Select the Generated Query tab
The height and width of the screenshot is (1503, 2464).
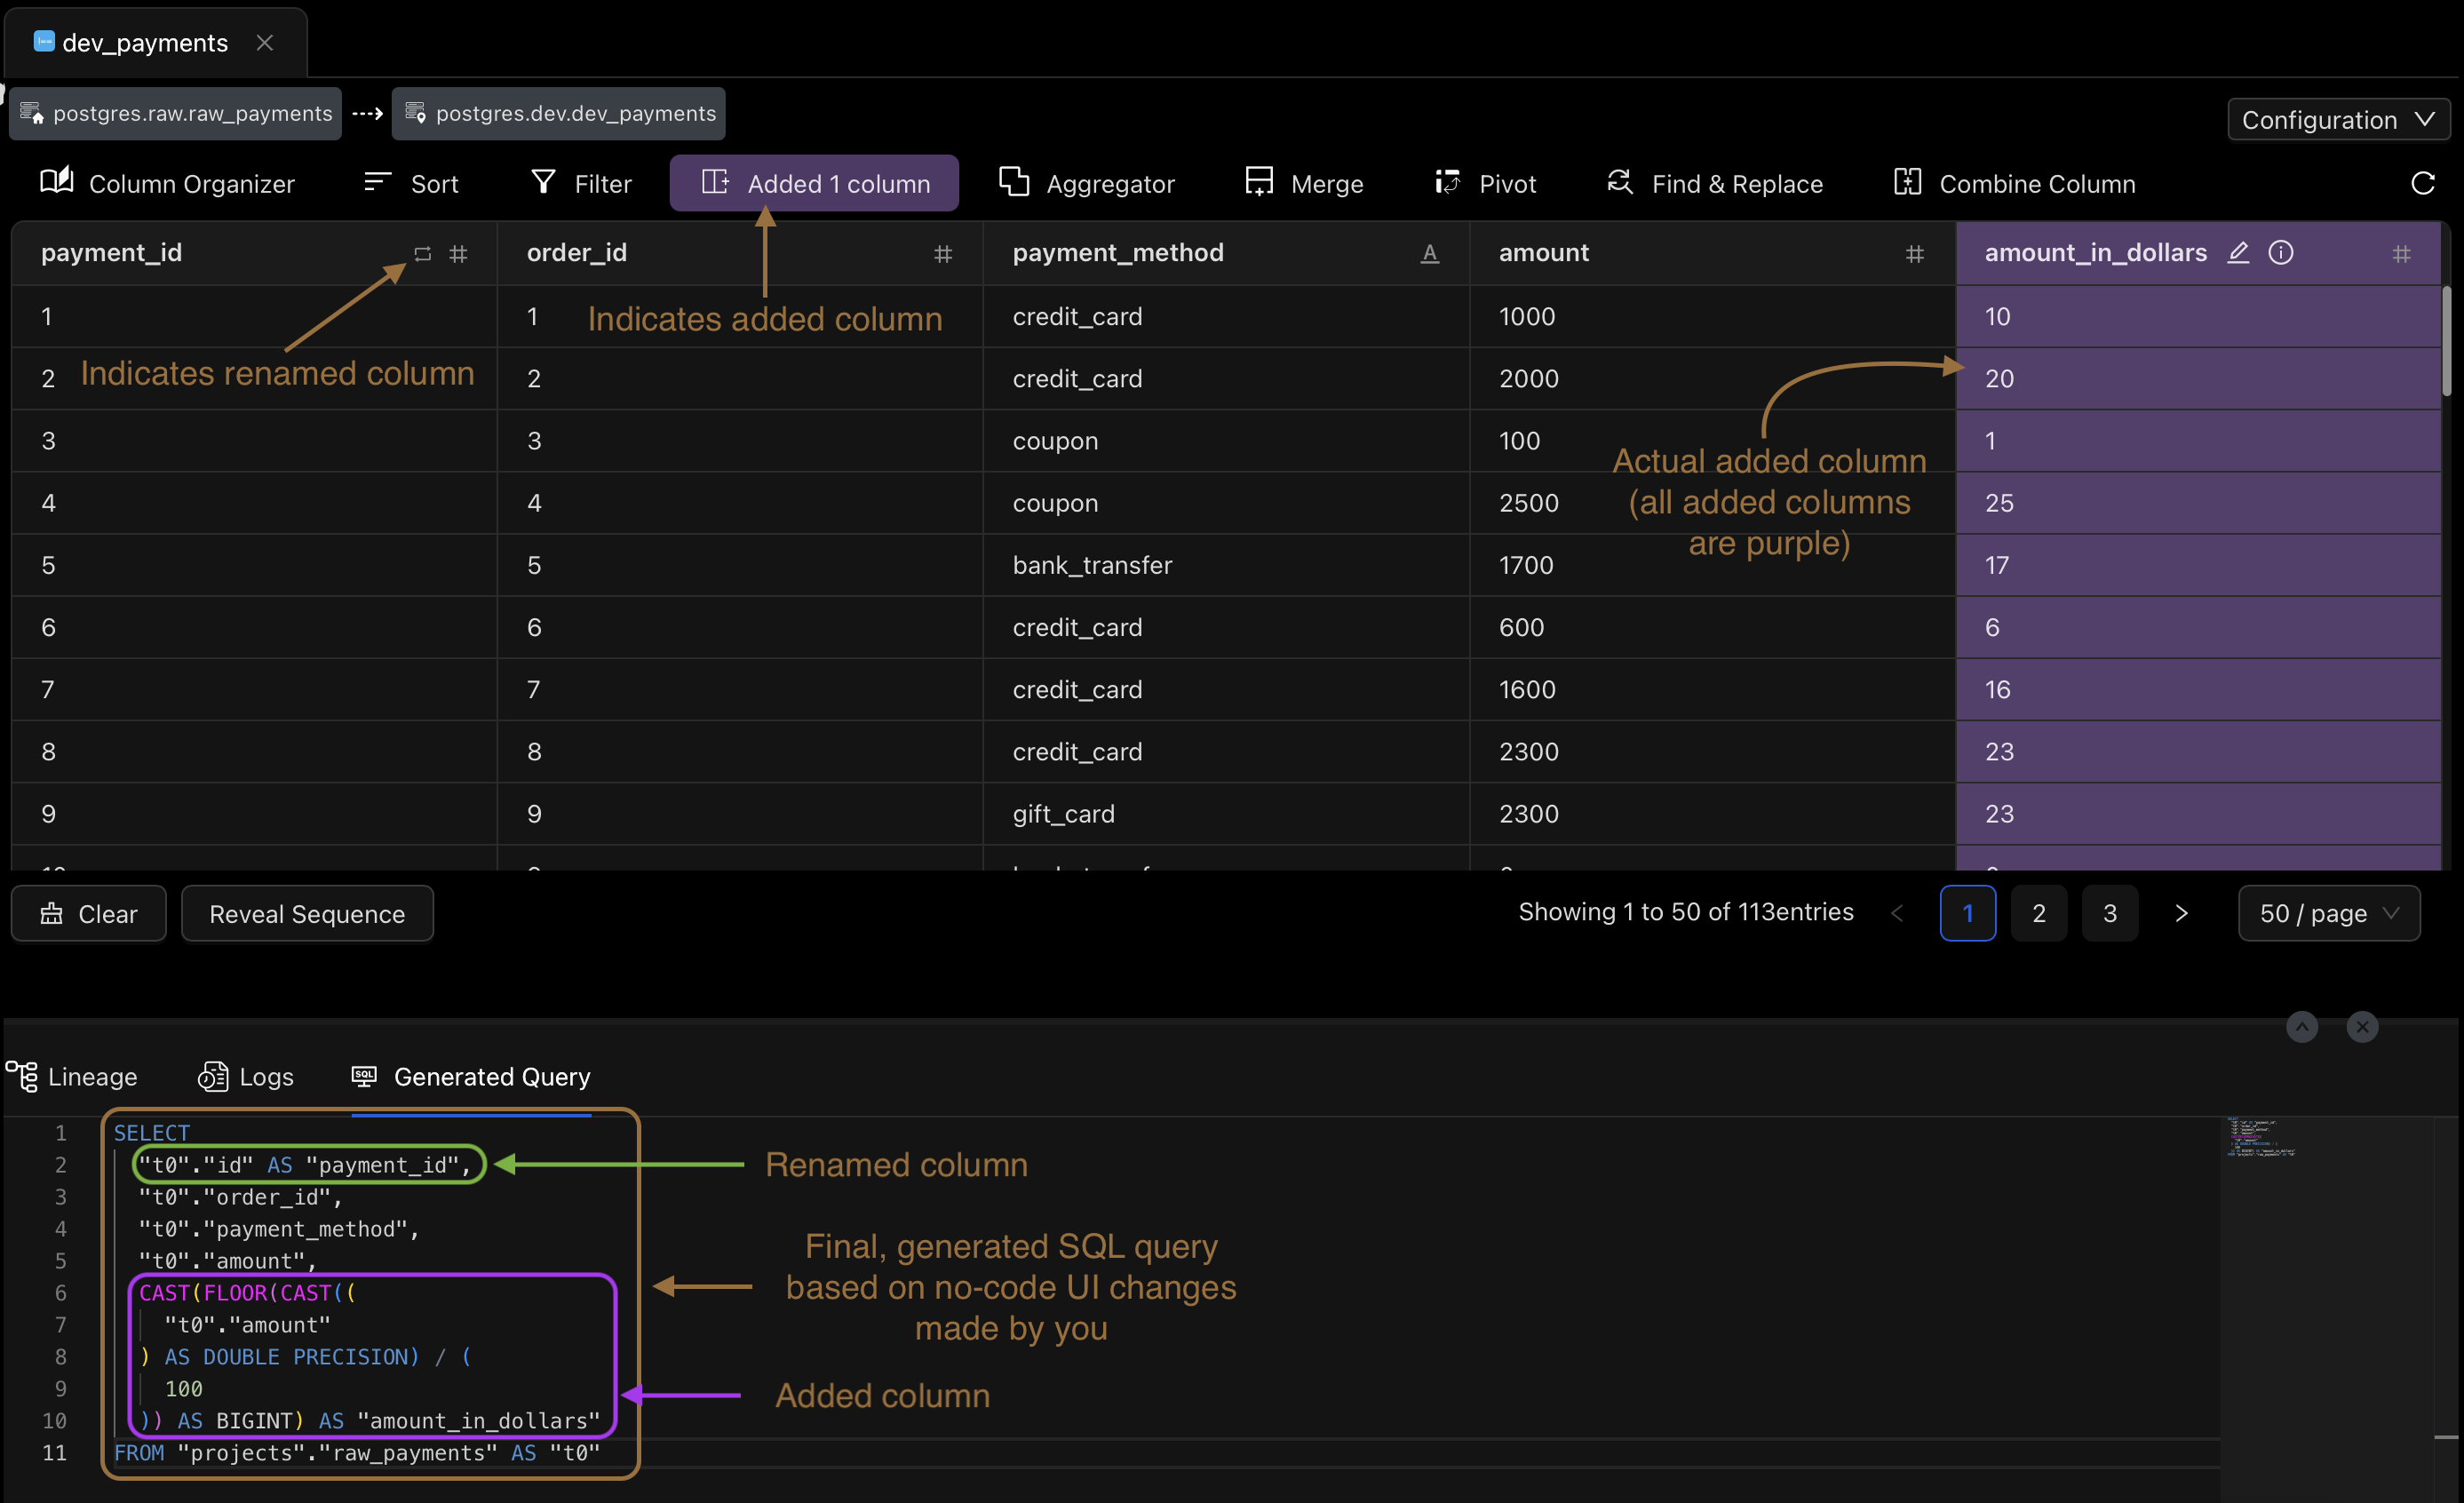pyautogui.click(x=471, y=1076)
